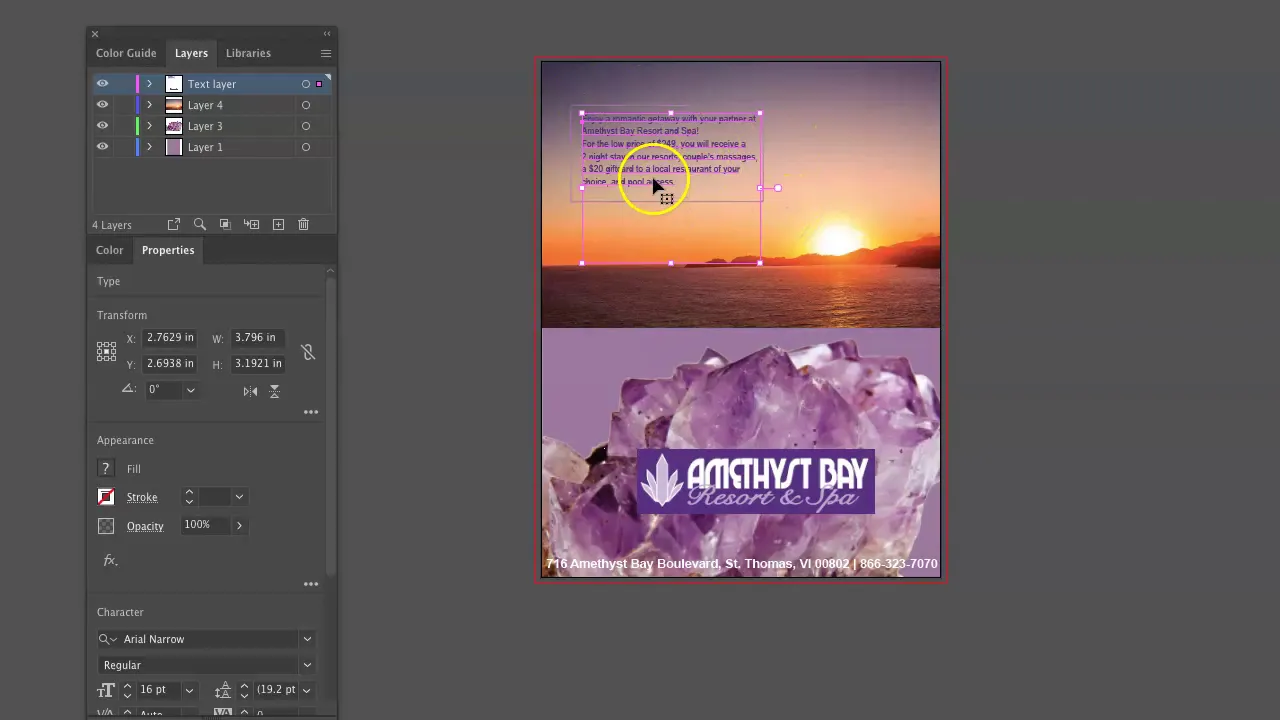
Task: Open the 16 pt font size dropdown
Action: click(x=189, y=690)
